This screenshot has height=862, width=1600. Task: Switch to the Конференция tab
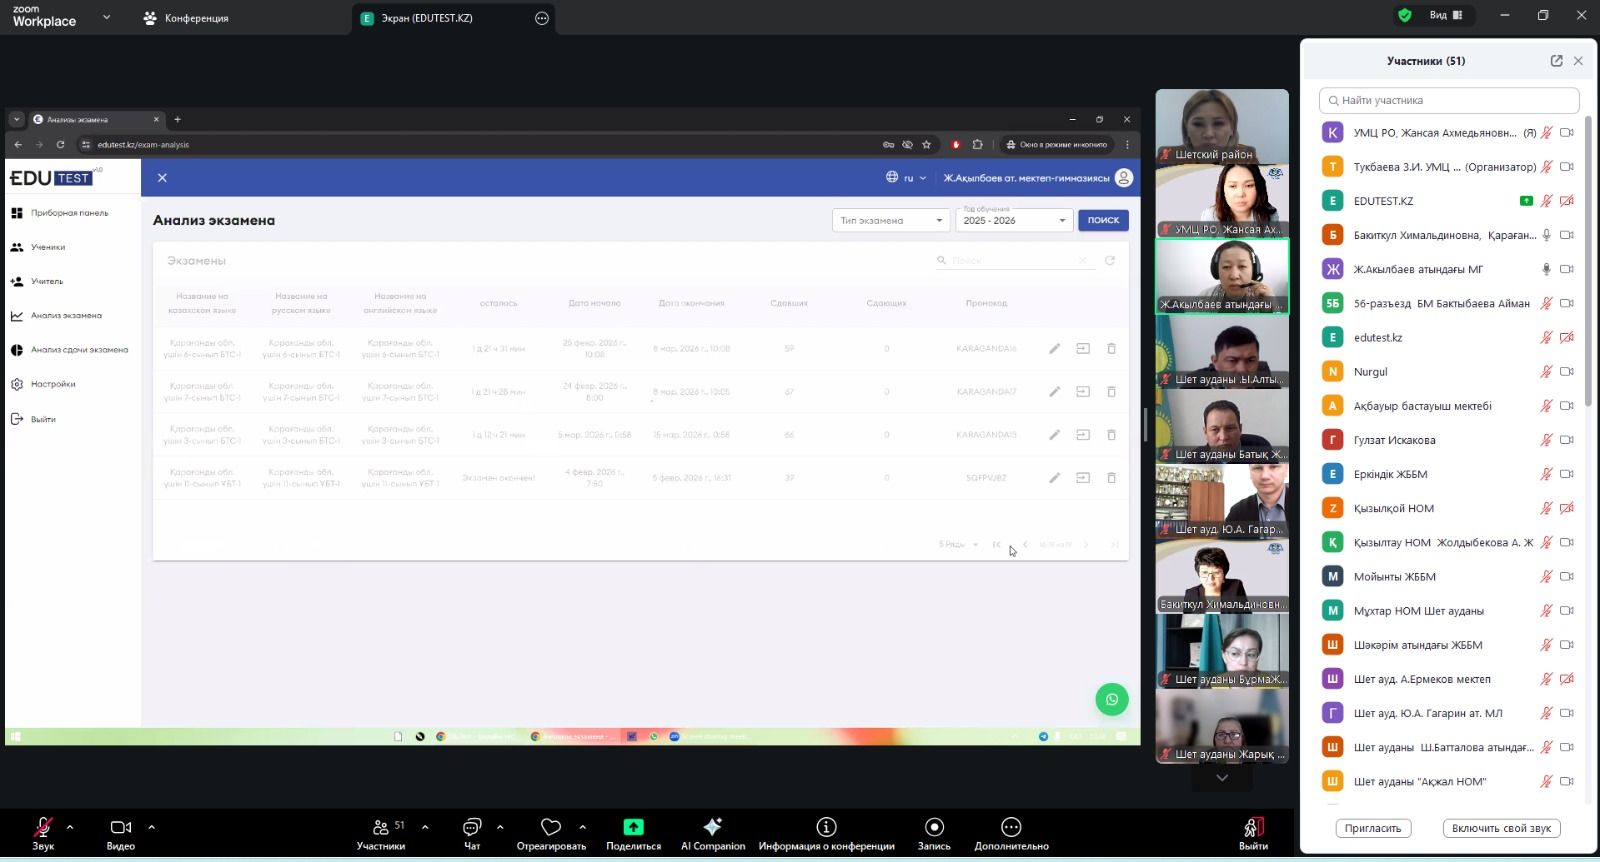(187, 18)
